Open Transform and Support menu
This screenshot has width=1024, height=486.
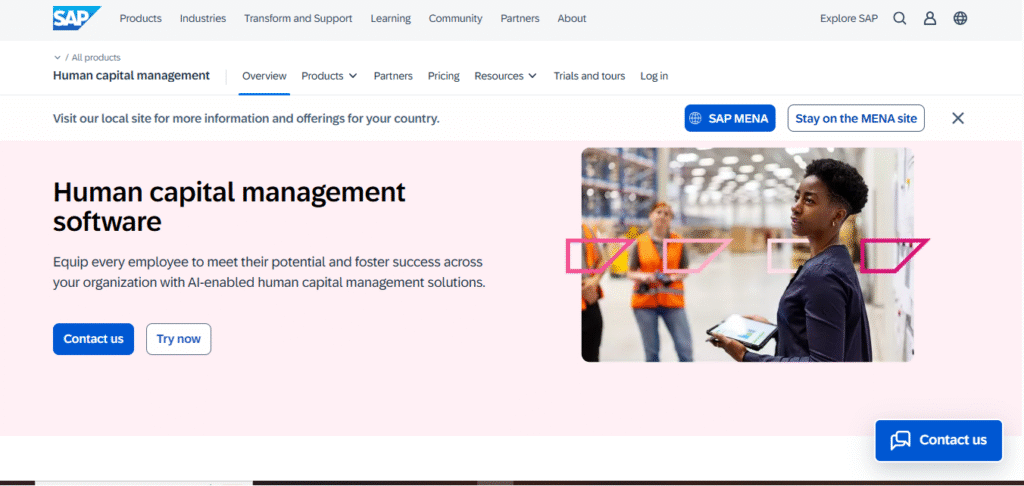point(298,18)
